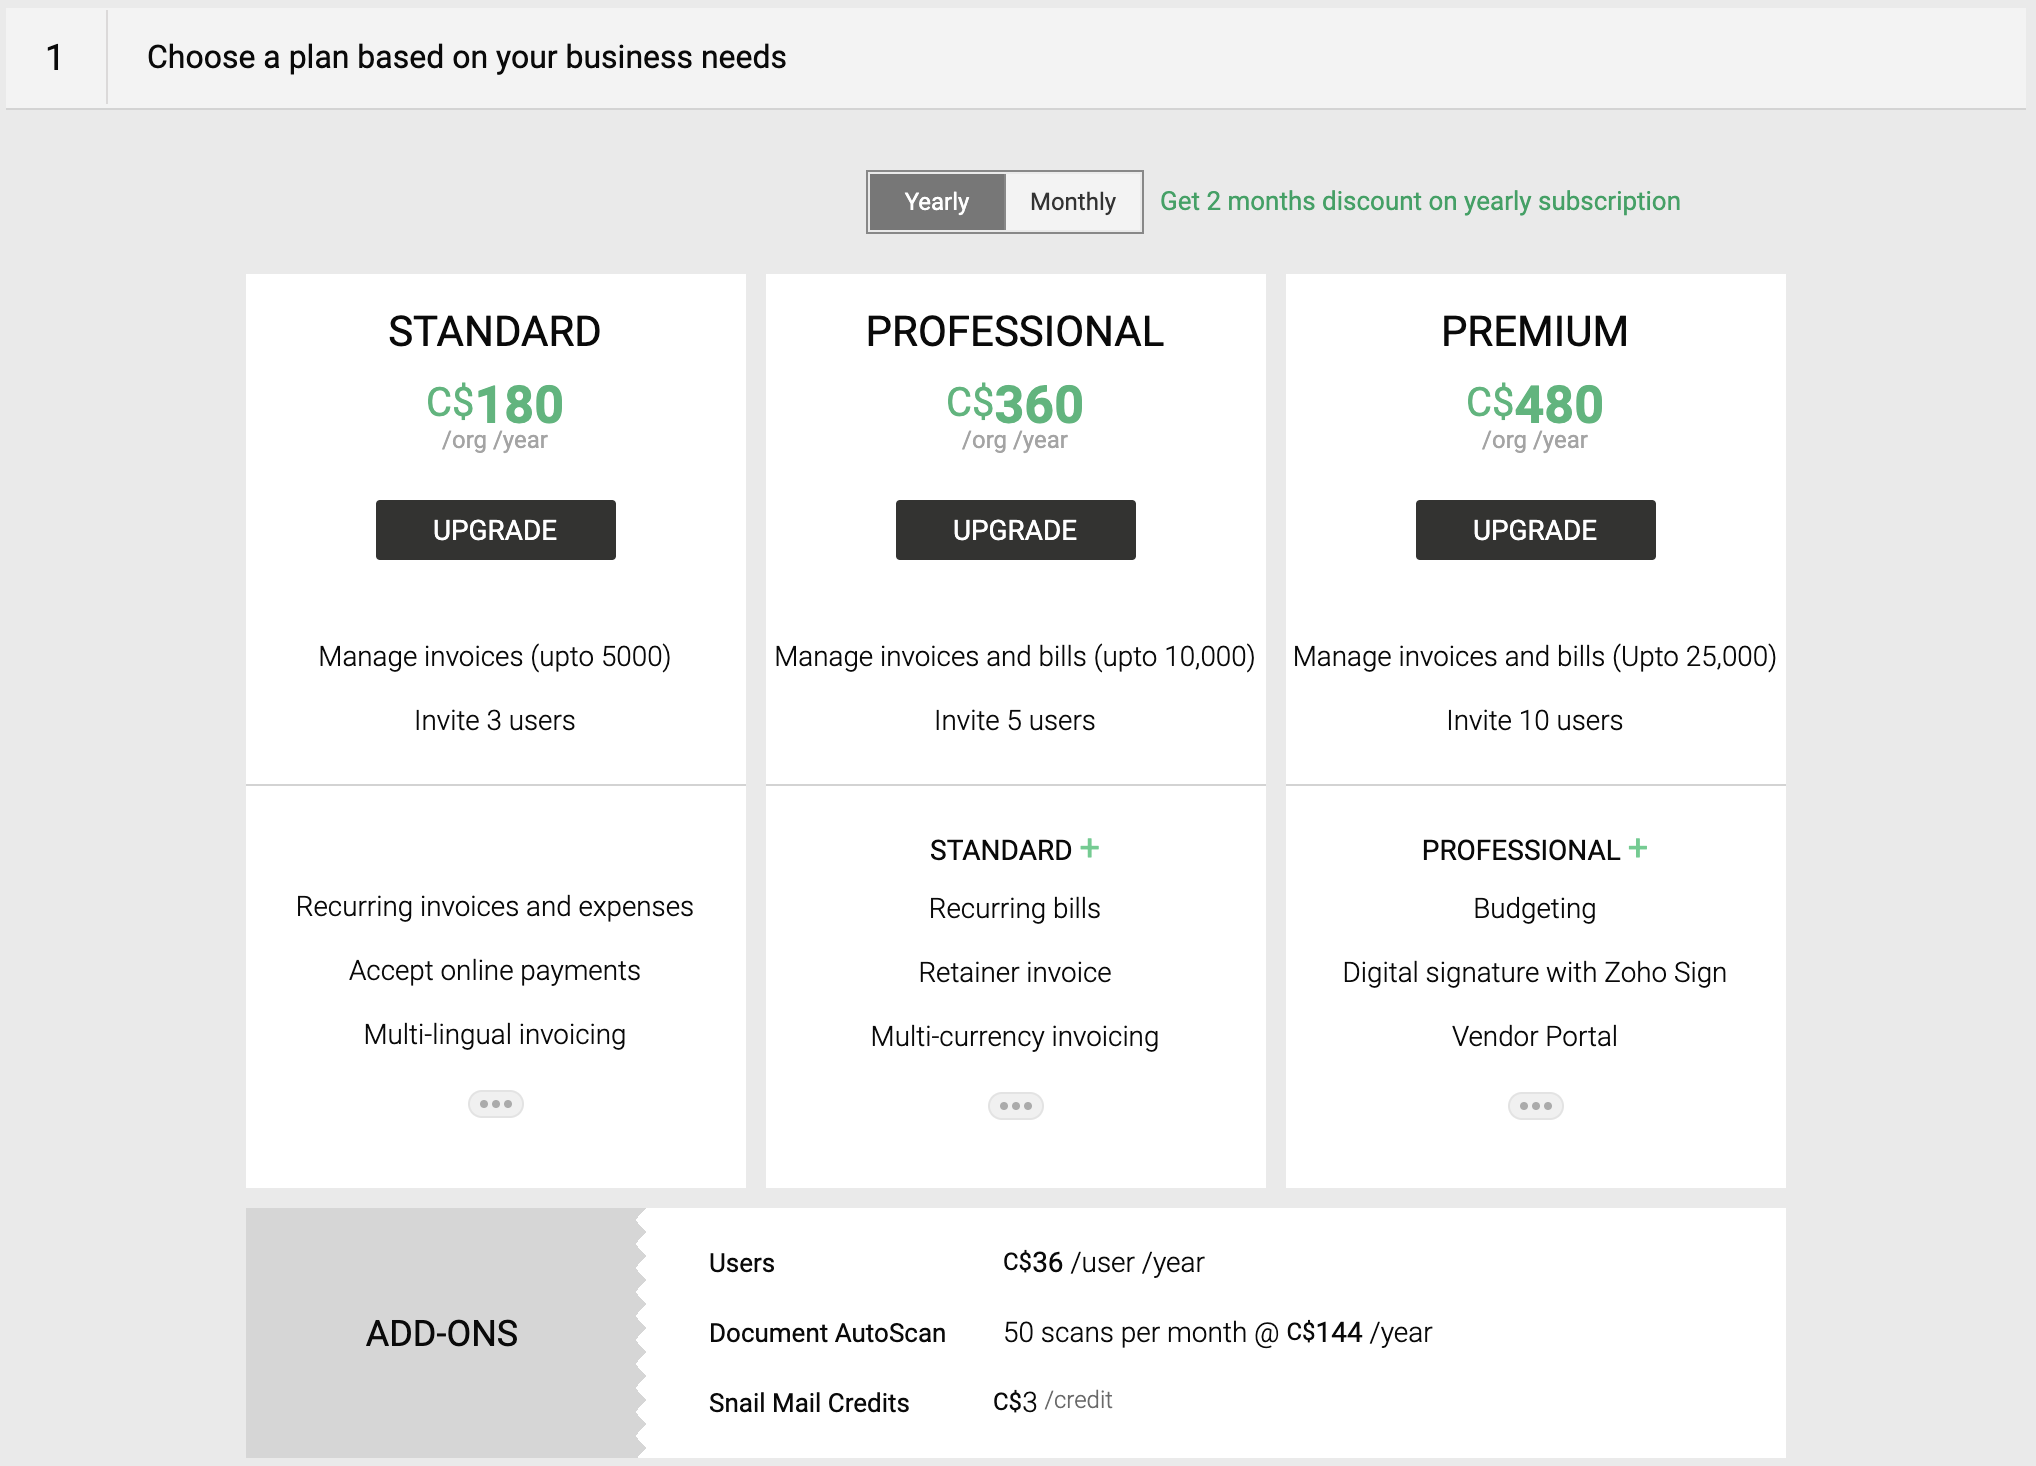Switch billing to Yearly

(x=937, y=202)
